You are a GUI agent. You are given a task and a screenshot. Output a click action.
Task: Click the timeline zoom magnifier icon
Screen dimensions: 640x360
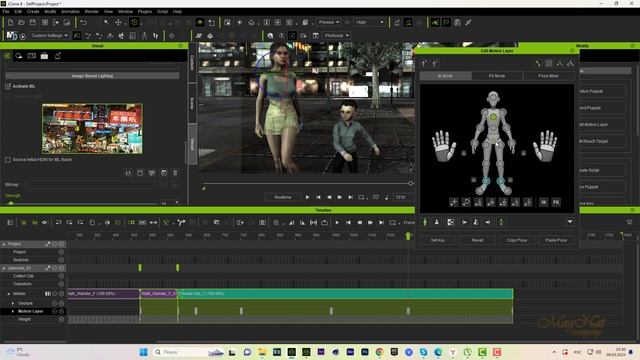(x=276, y=222)
